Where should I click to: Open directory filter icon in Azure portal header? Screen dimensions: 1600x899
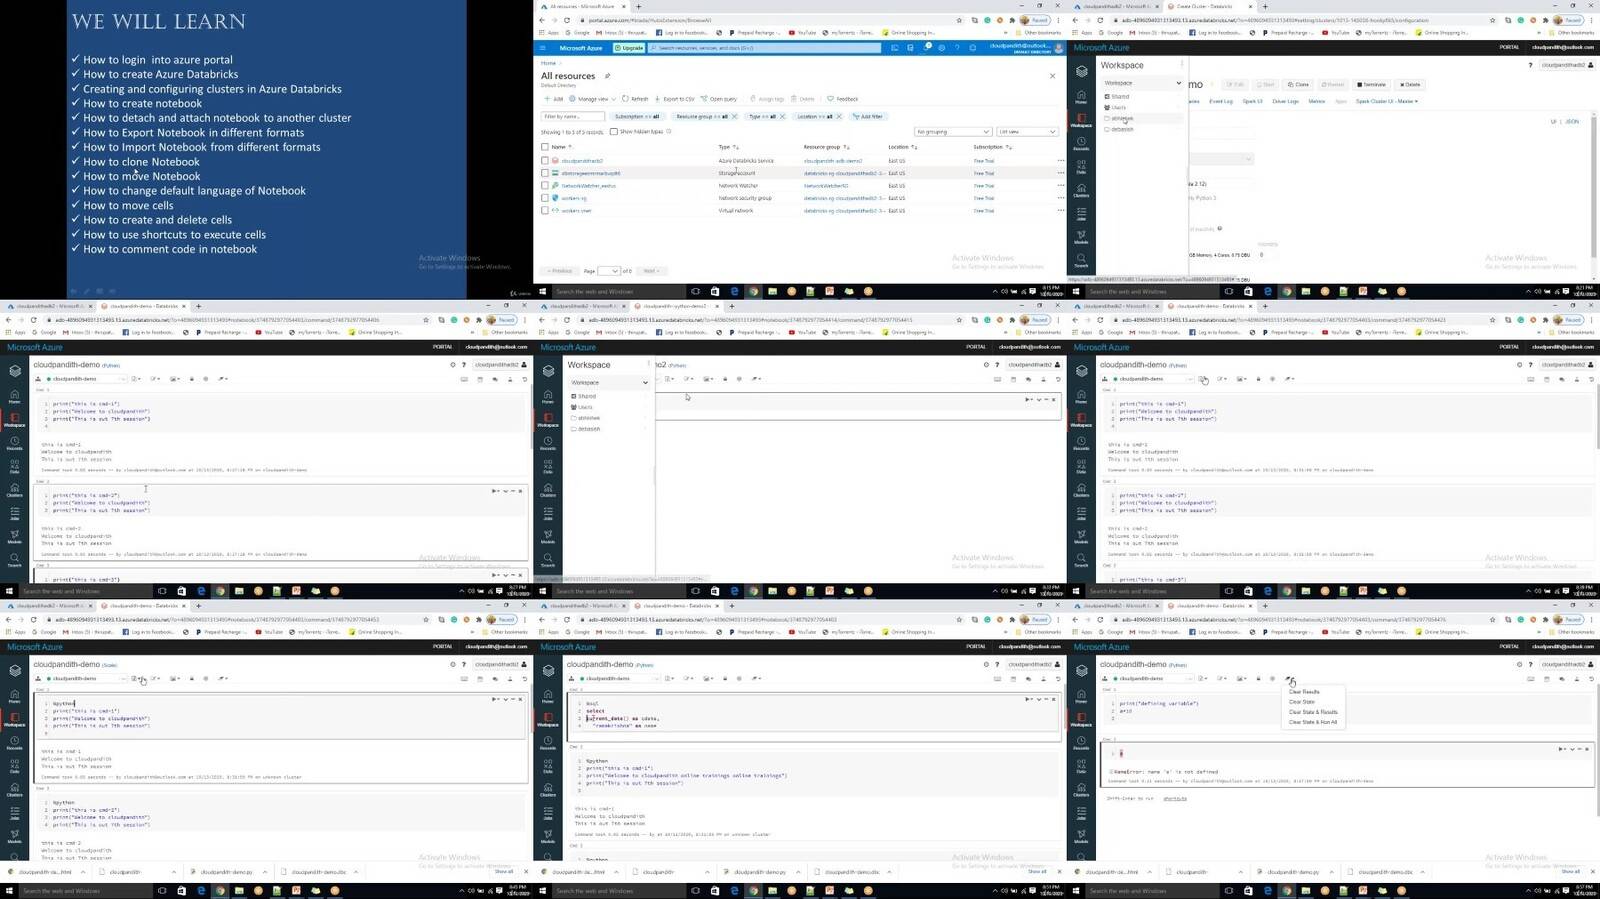(910, 48)
